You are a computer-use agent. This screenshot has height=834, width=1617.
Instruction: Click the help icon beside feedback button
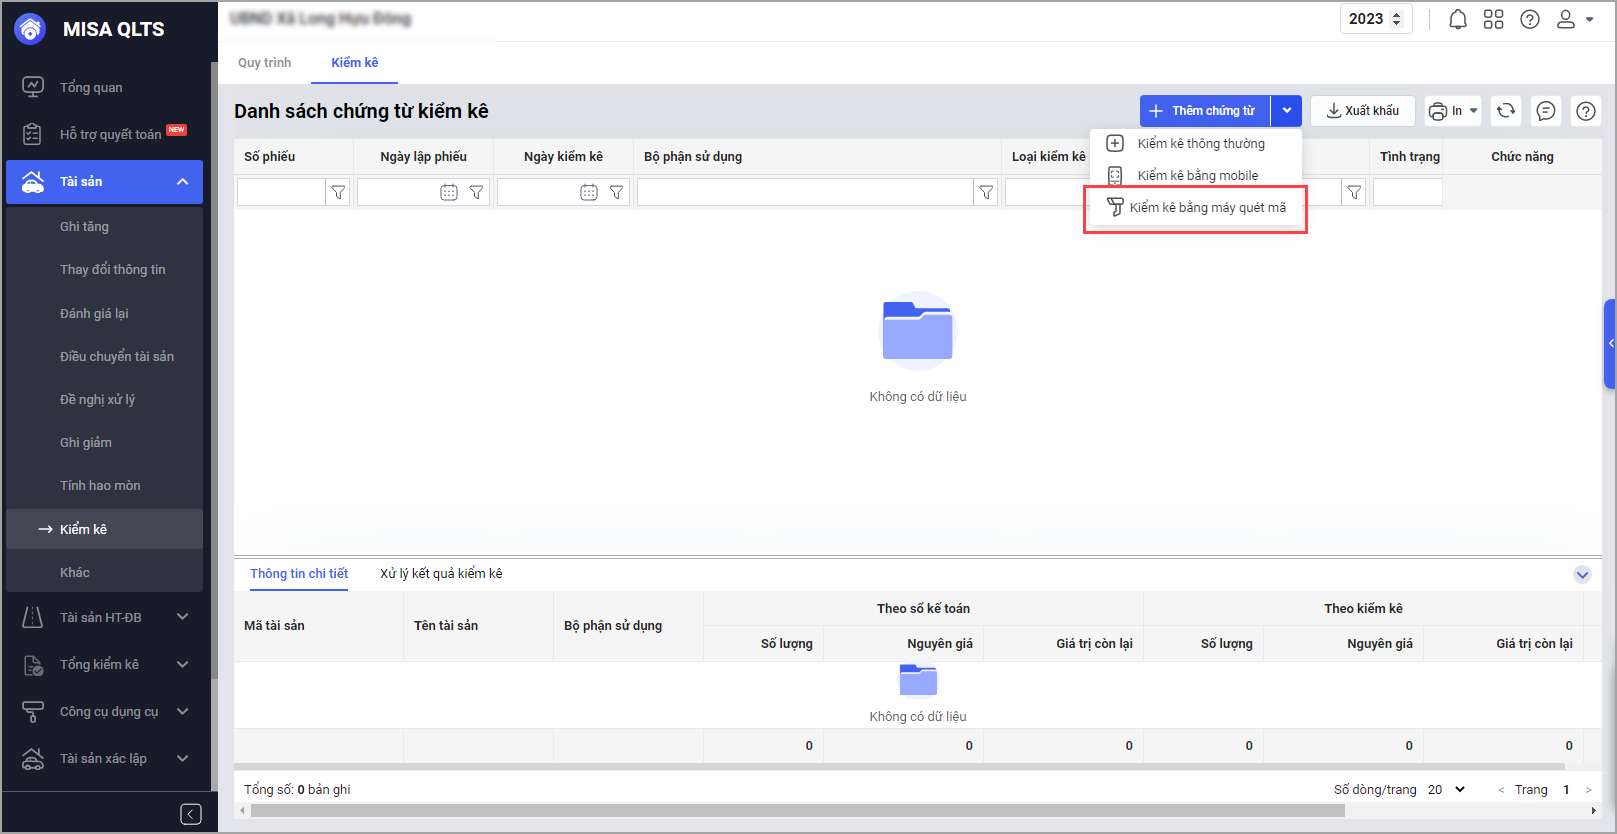(1586, 111)
